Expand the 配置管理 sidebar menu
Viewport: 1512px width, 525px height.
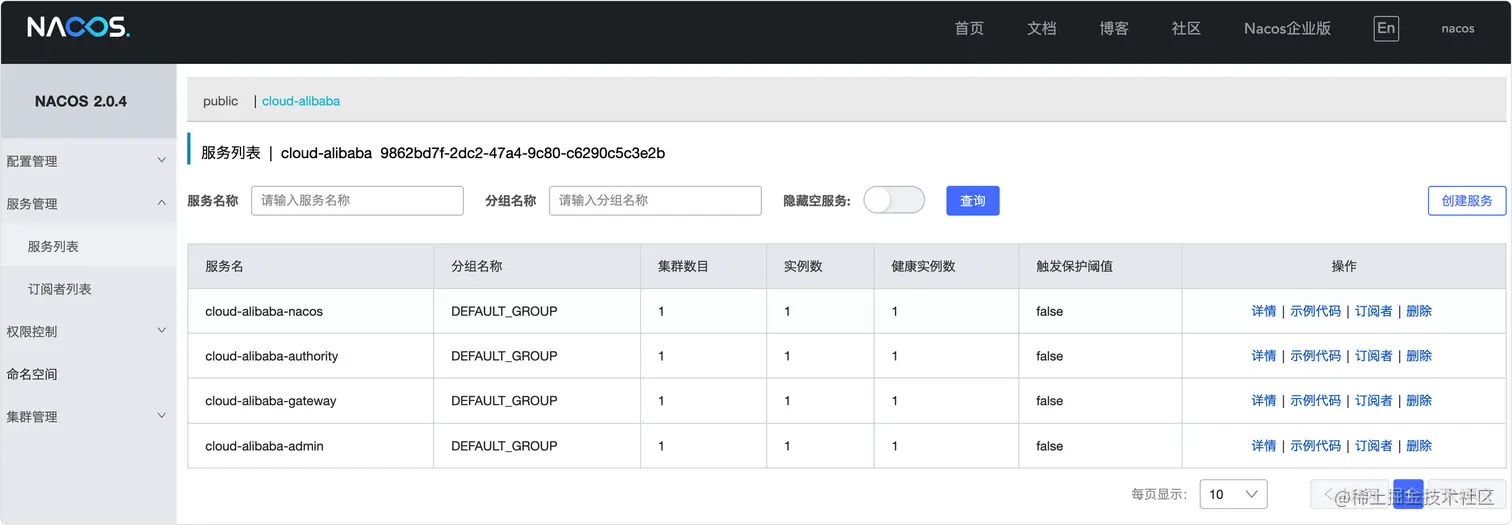click(x=87, y=161)
